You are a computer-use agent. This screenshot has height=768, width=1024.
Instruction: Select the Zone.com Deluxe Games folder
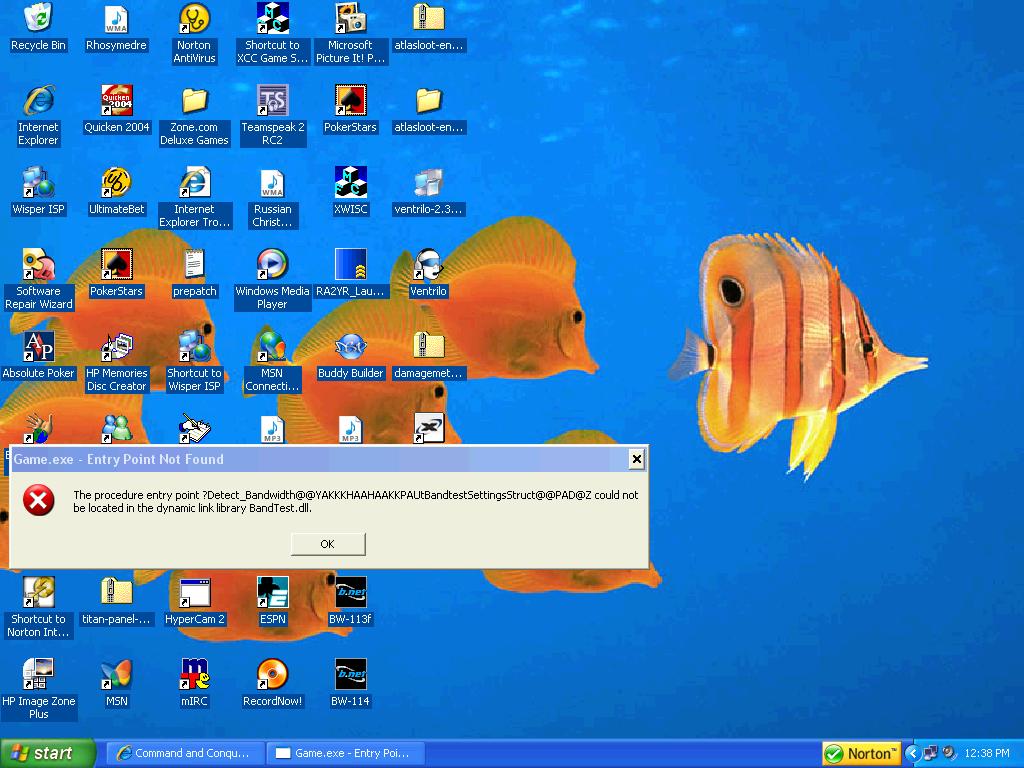[x=194, y=101]
